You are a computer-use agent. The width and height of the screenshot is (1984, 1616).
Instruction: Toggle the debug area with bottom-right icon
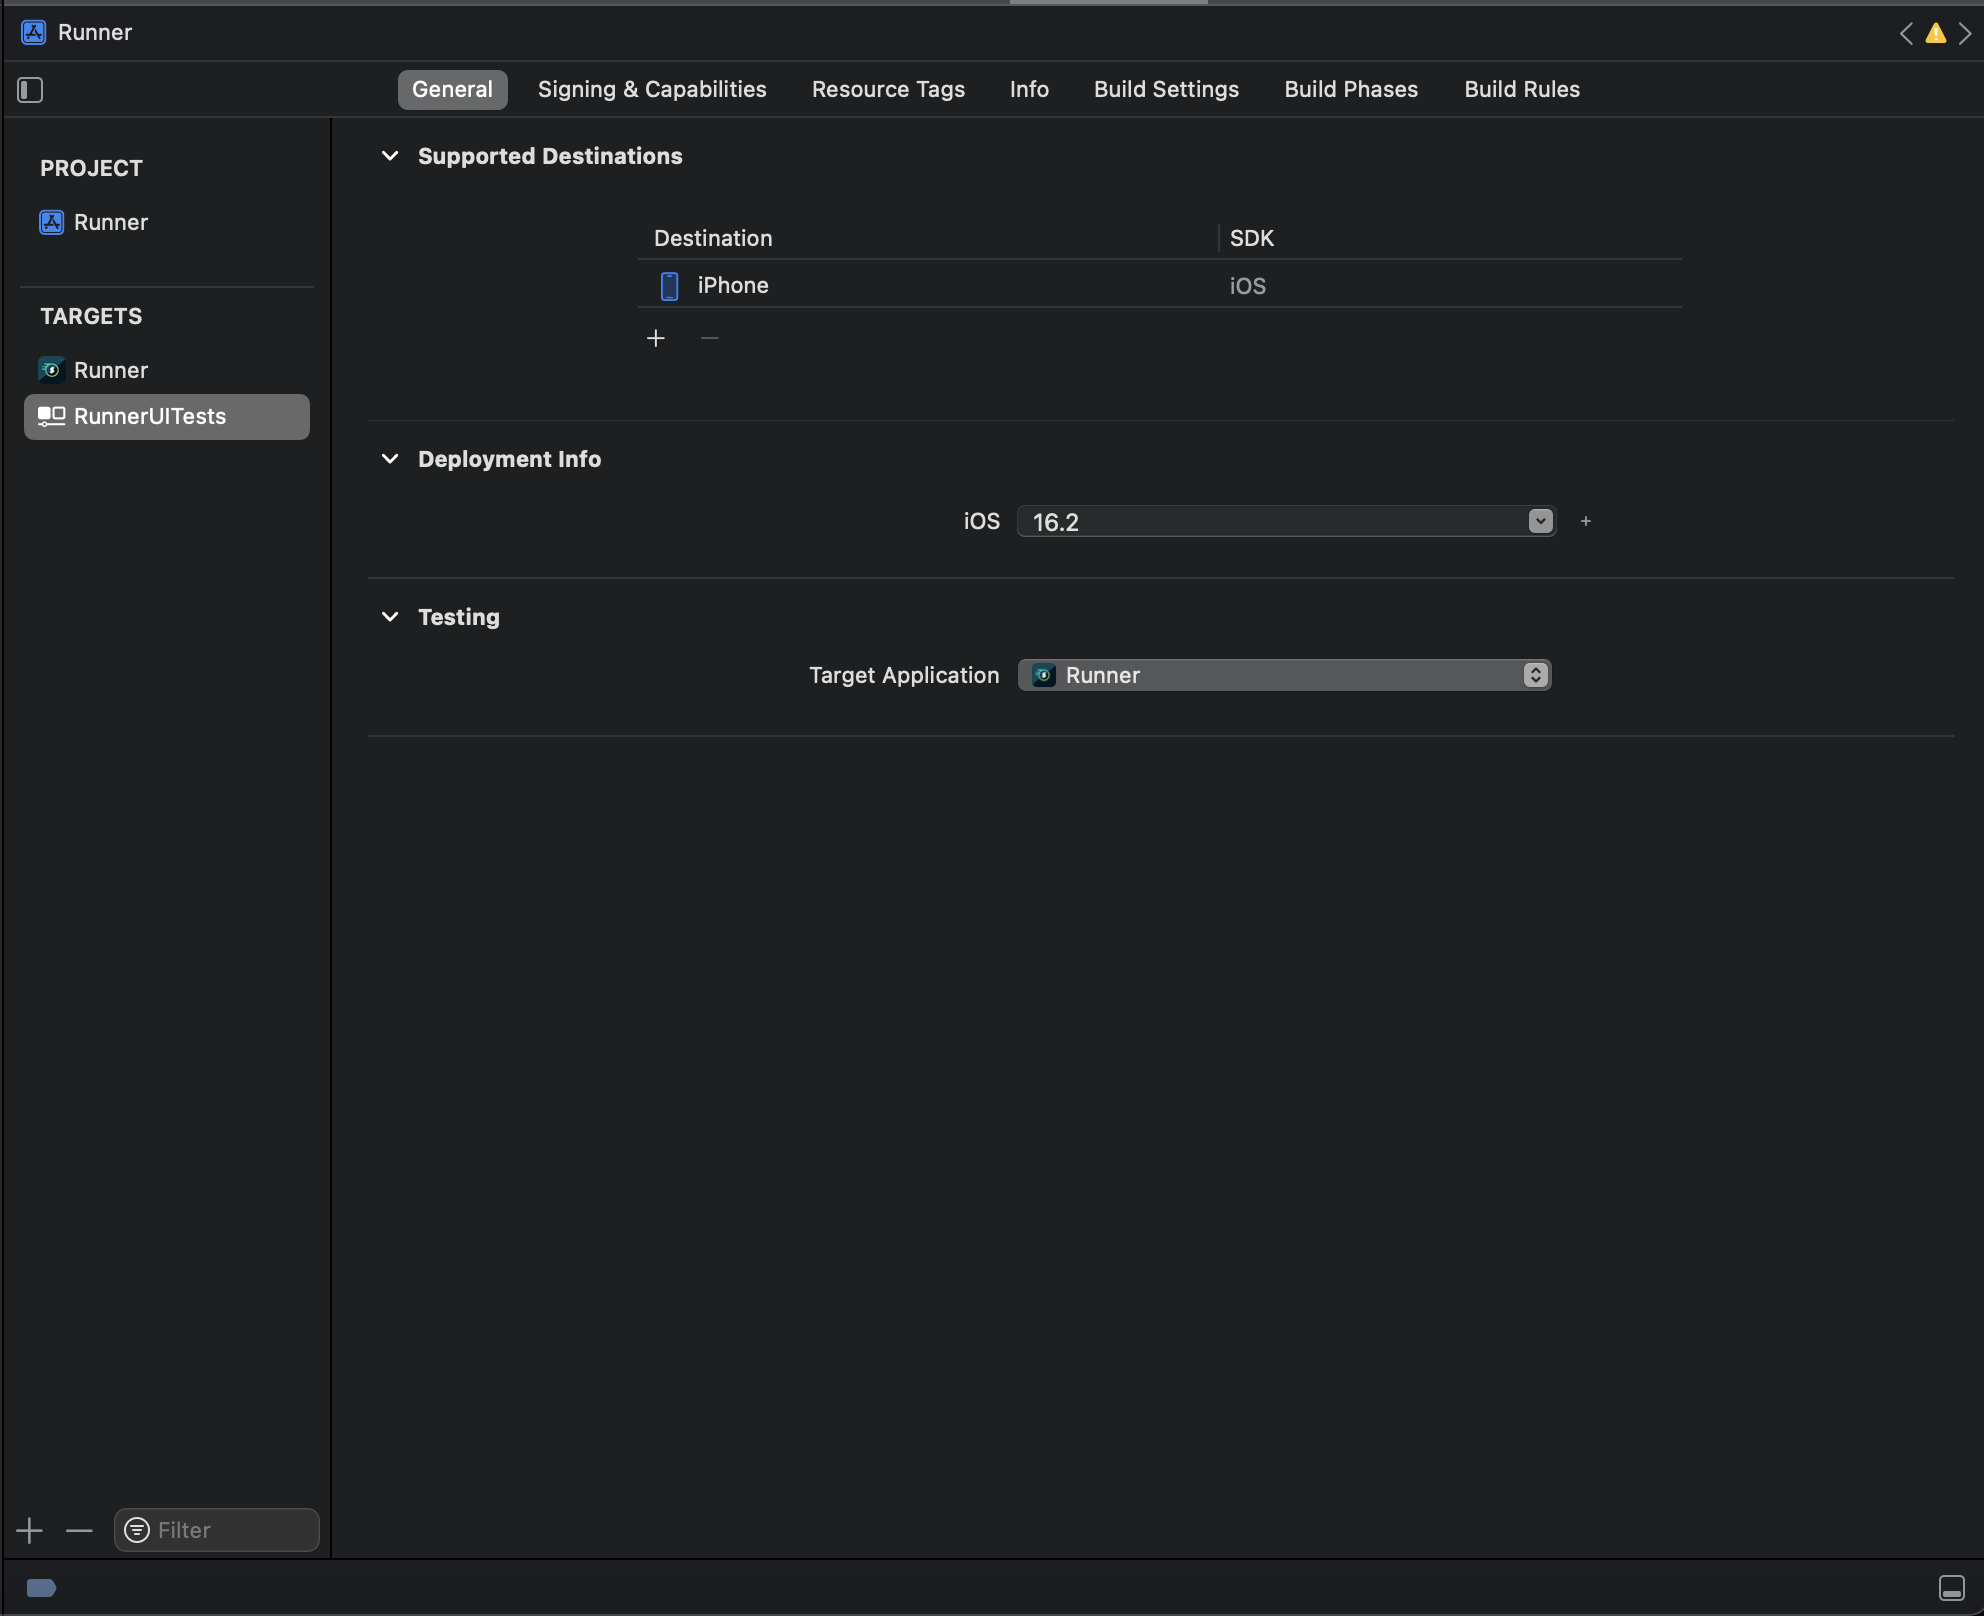point(1951,1588)
